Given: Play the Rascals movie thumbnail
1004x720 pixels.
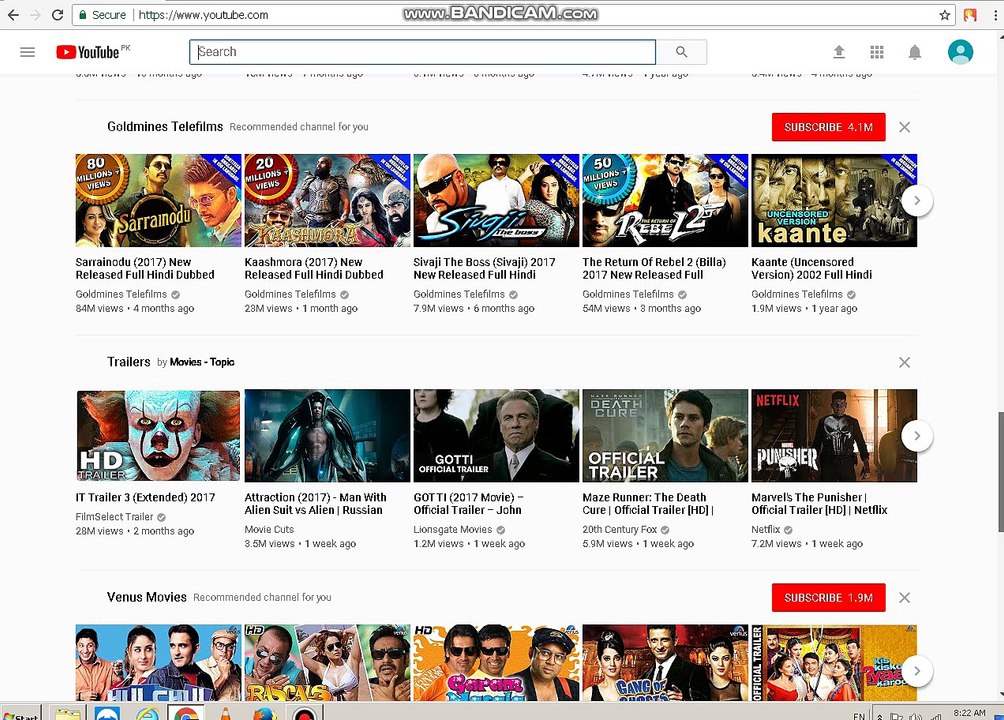Looking at the screenshot, I should [x=327, y=663].
